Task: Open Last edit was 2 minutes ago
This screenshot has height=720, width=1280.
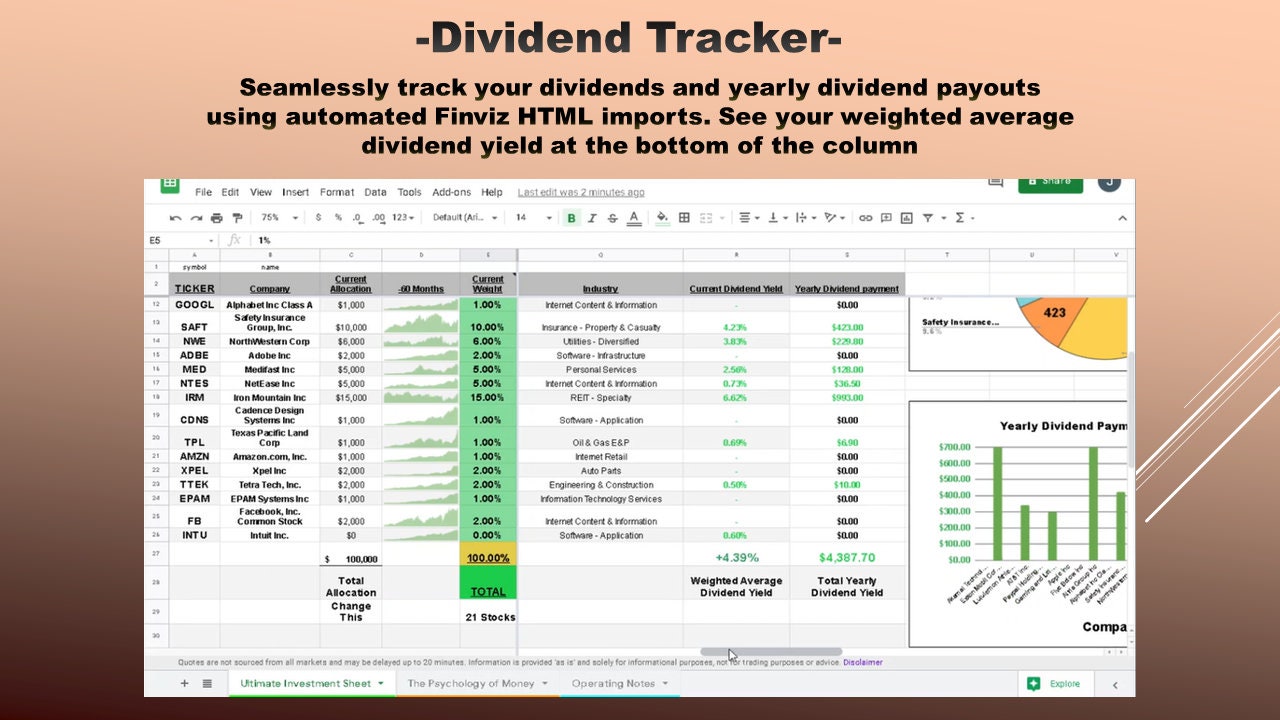Action: (581, 192)
